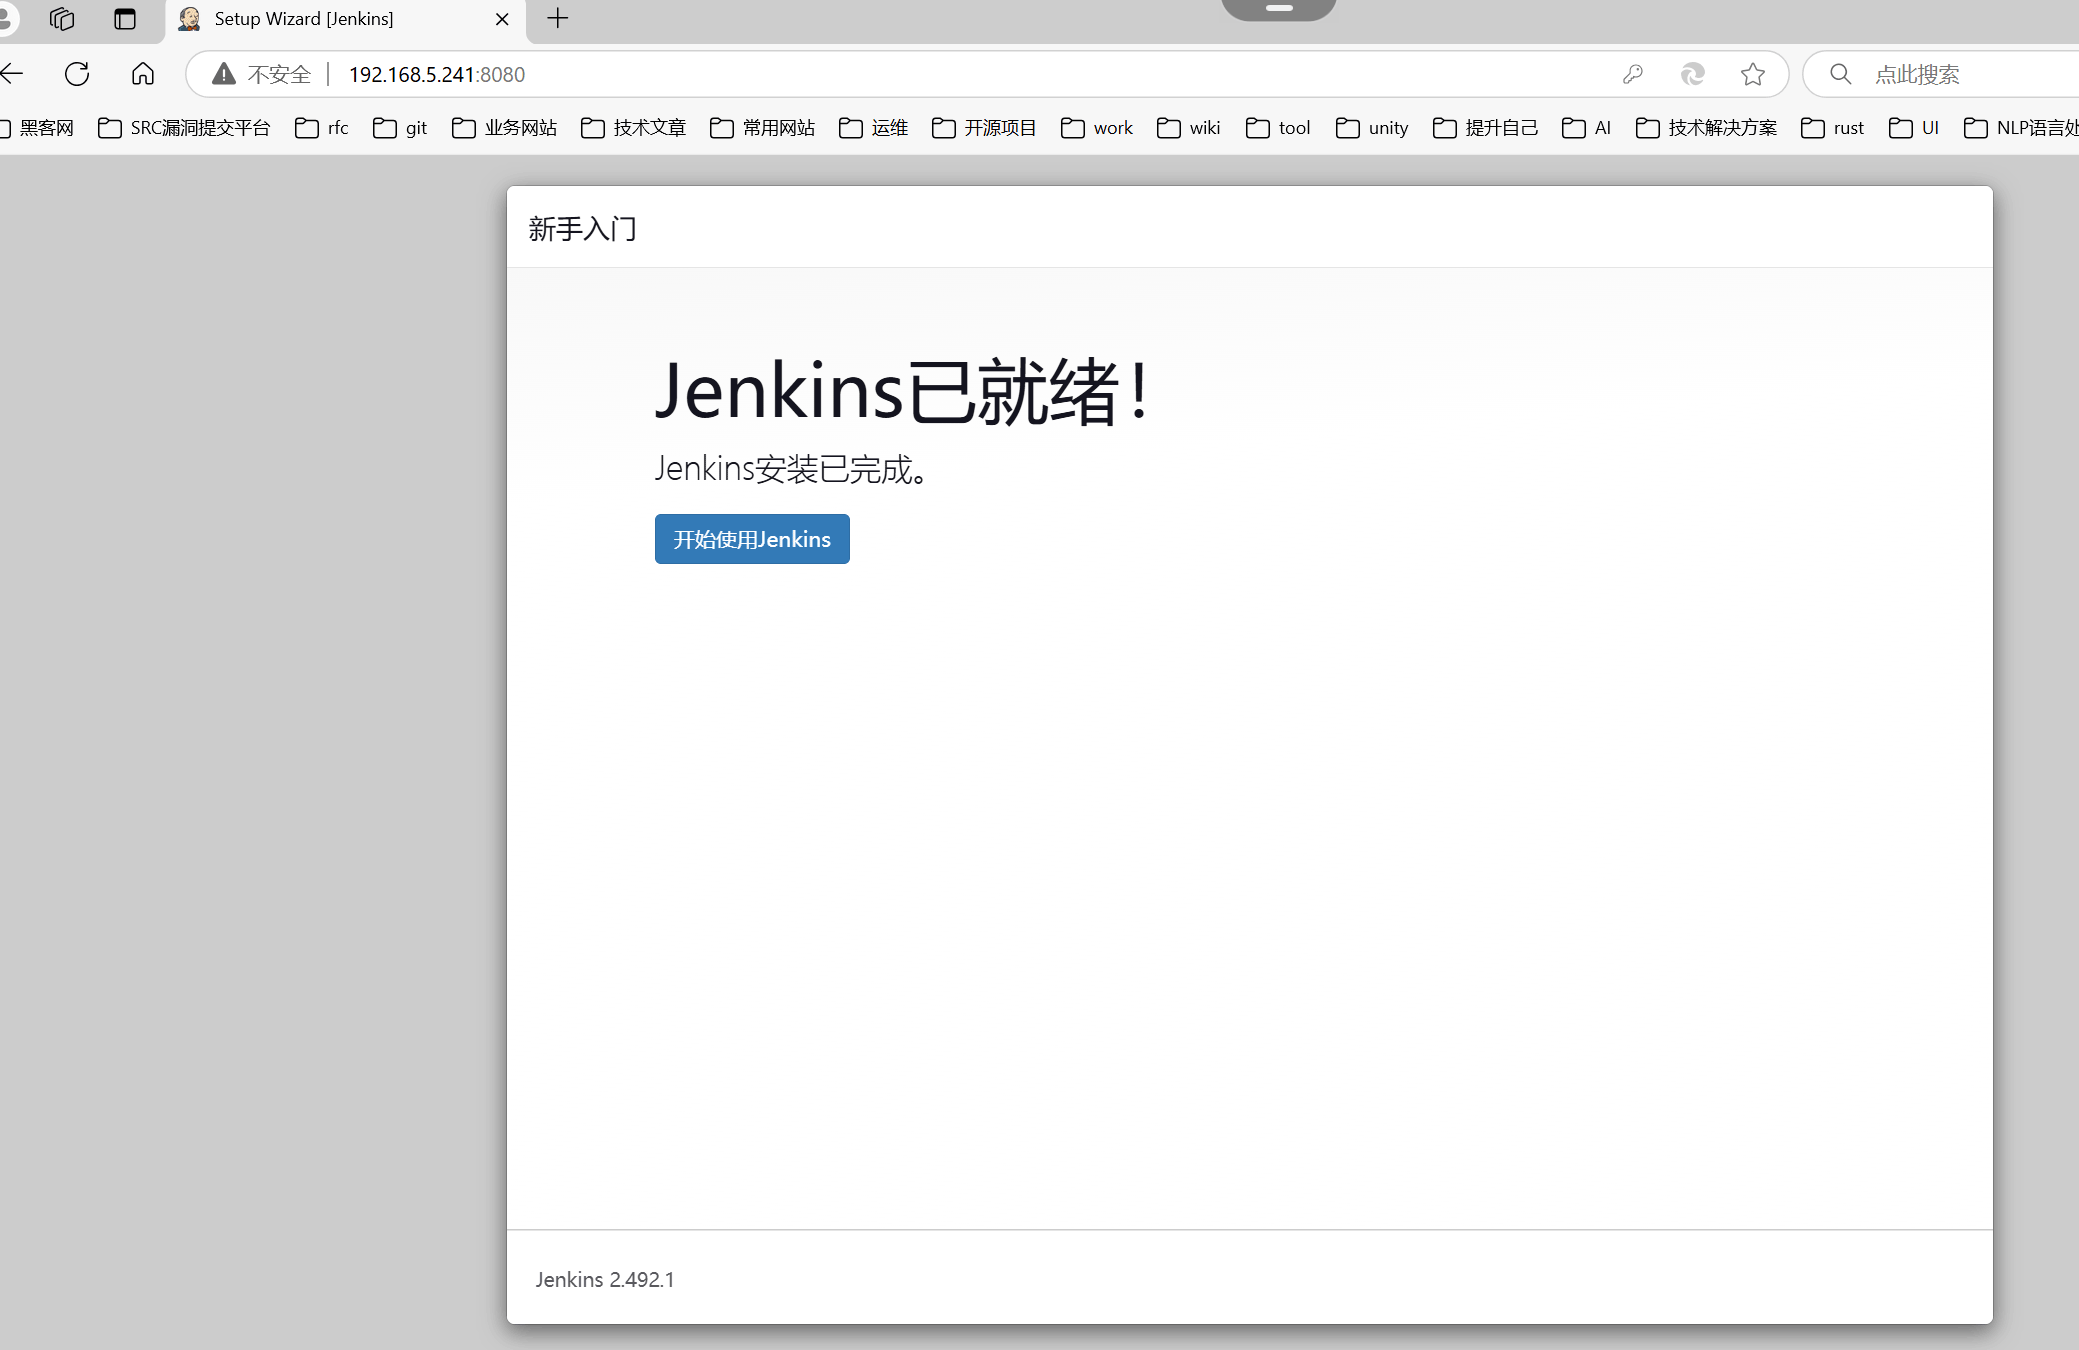2079x1350 pixels.
Task: Open the 开源项目 bookmark folder
Action: pos(985,128)
